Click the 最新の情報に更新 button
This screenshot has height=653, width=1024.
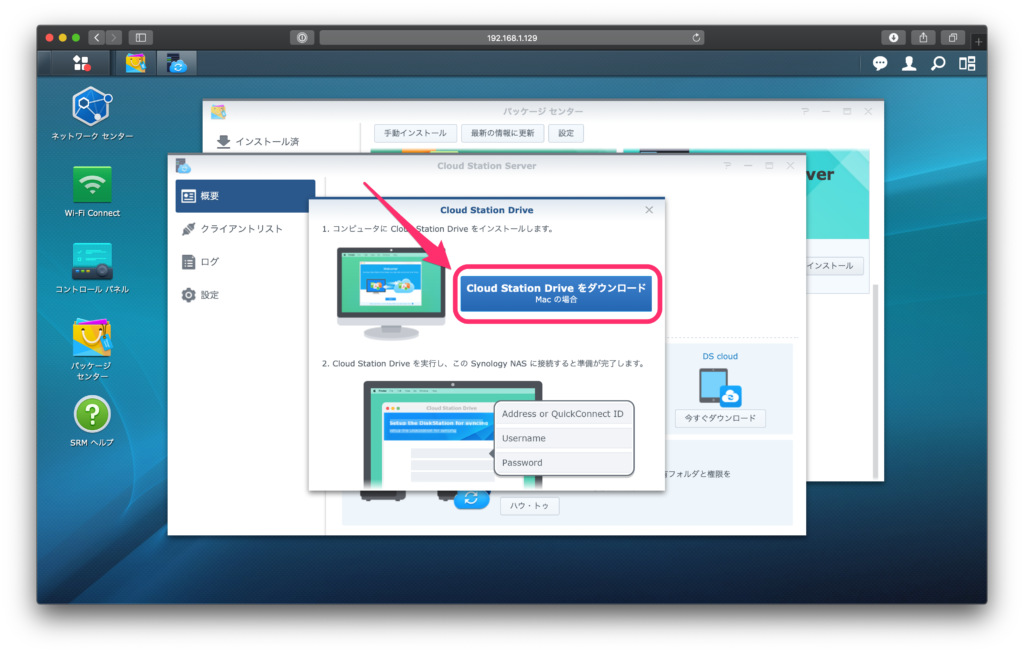(503, 133)
